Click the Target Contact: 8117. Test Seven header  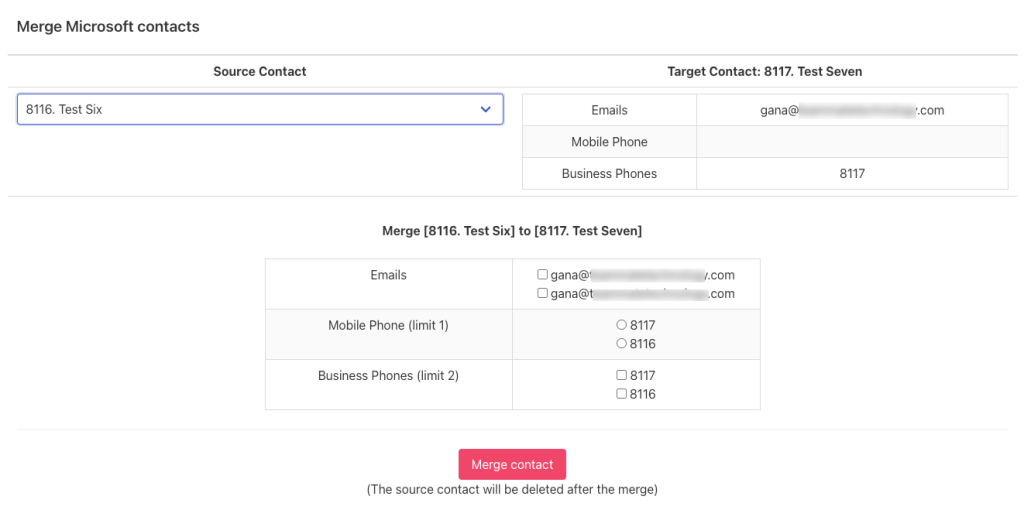coord(765,72)
